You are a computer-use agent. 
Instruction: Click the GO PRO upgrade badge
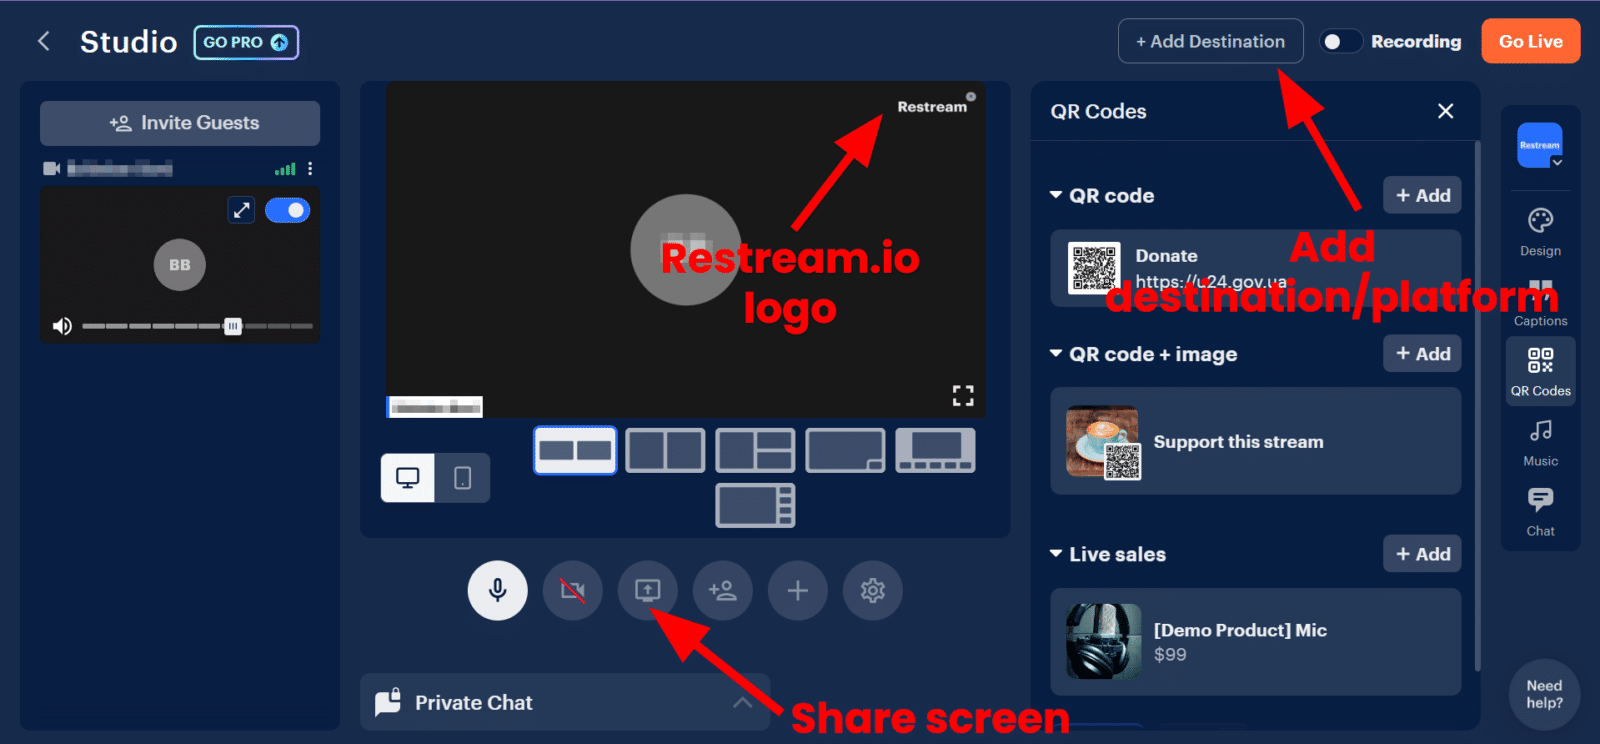click(246, 42)
